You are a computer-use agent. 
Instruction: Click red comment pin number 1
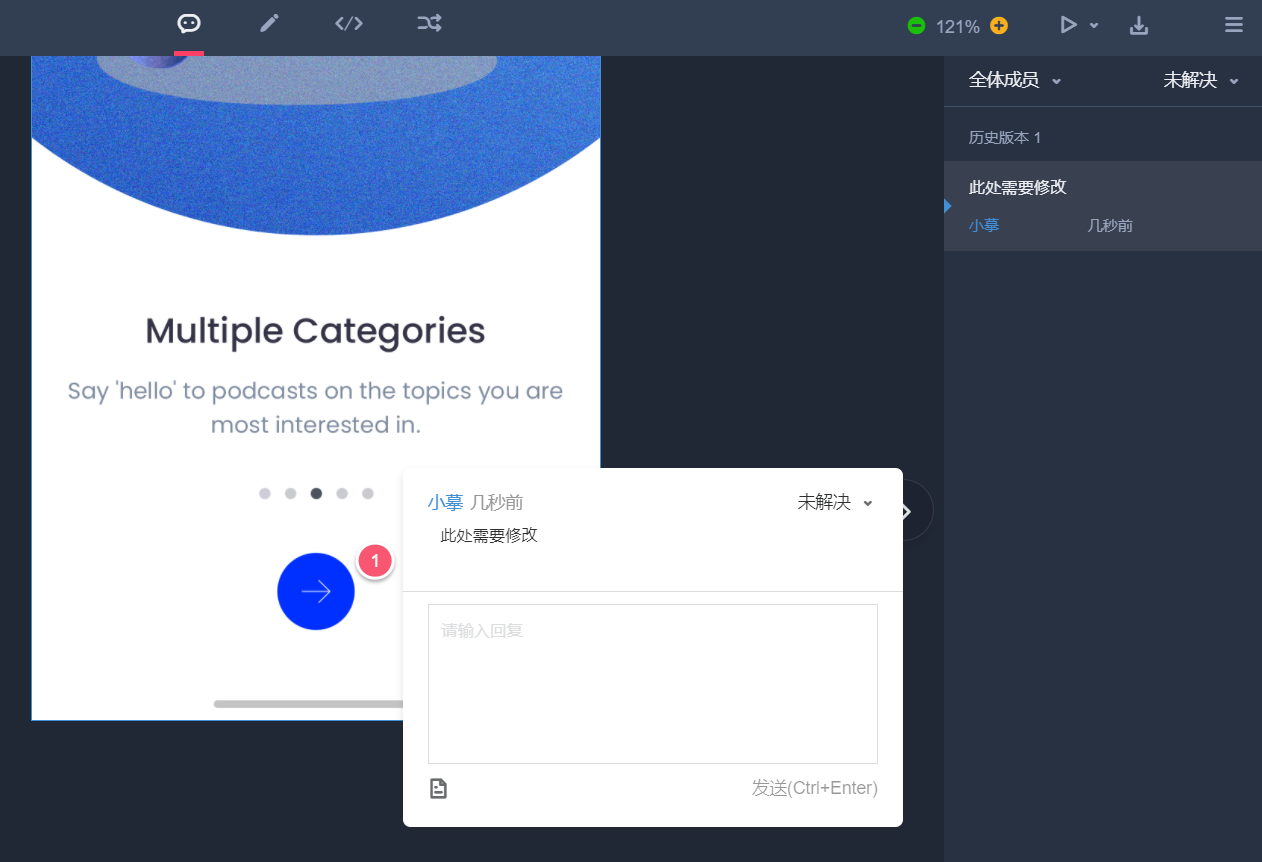click(x=375, y=562)
